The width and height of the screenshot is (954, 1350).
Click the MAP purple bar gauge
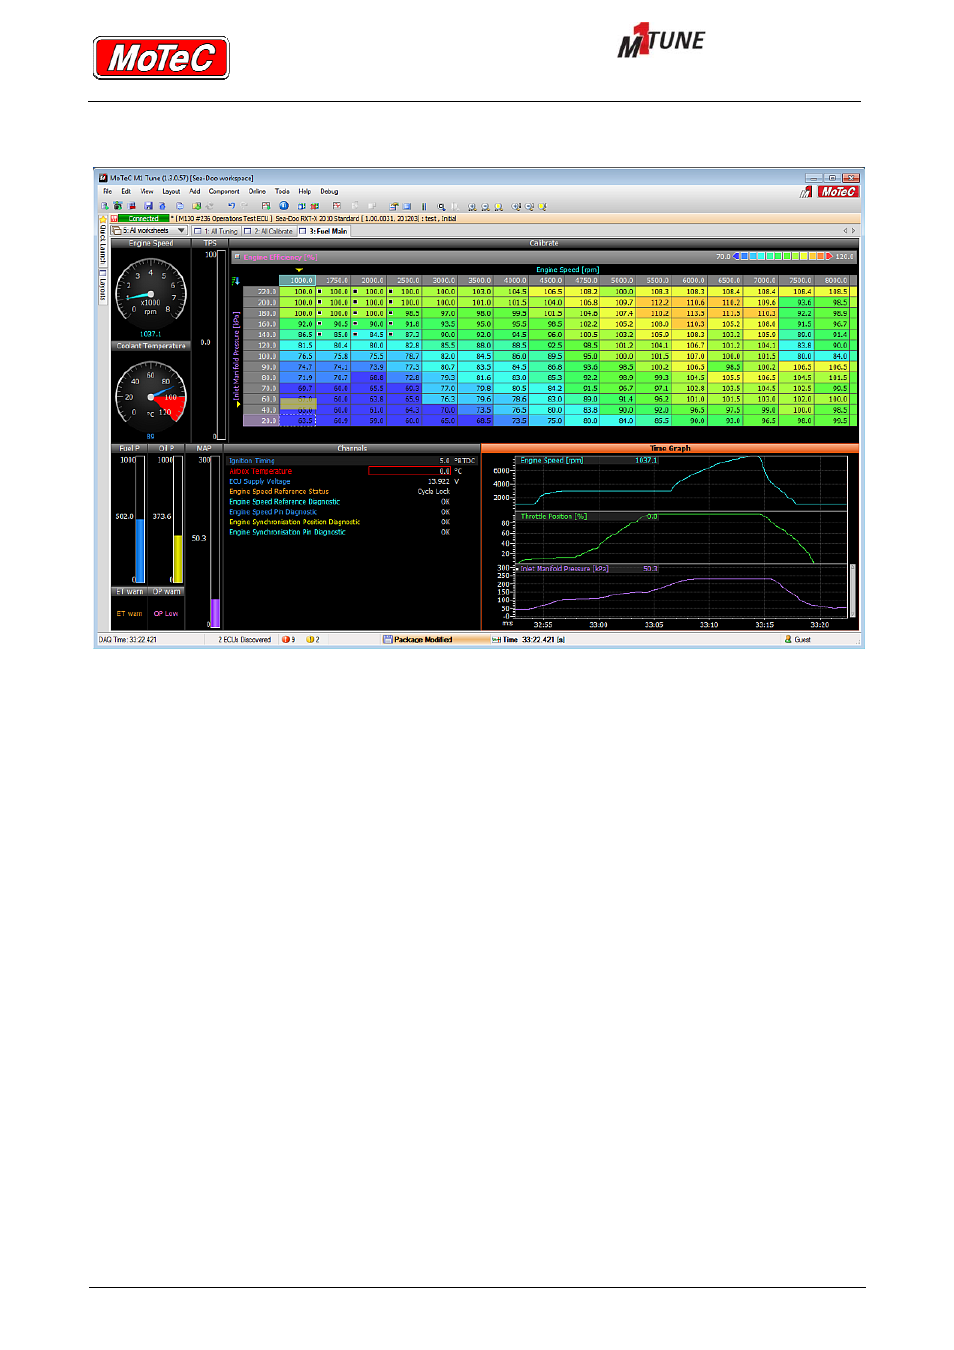[x=215, y=541]
